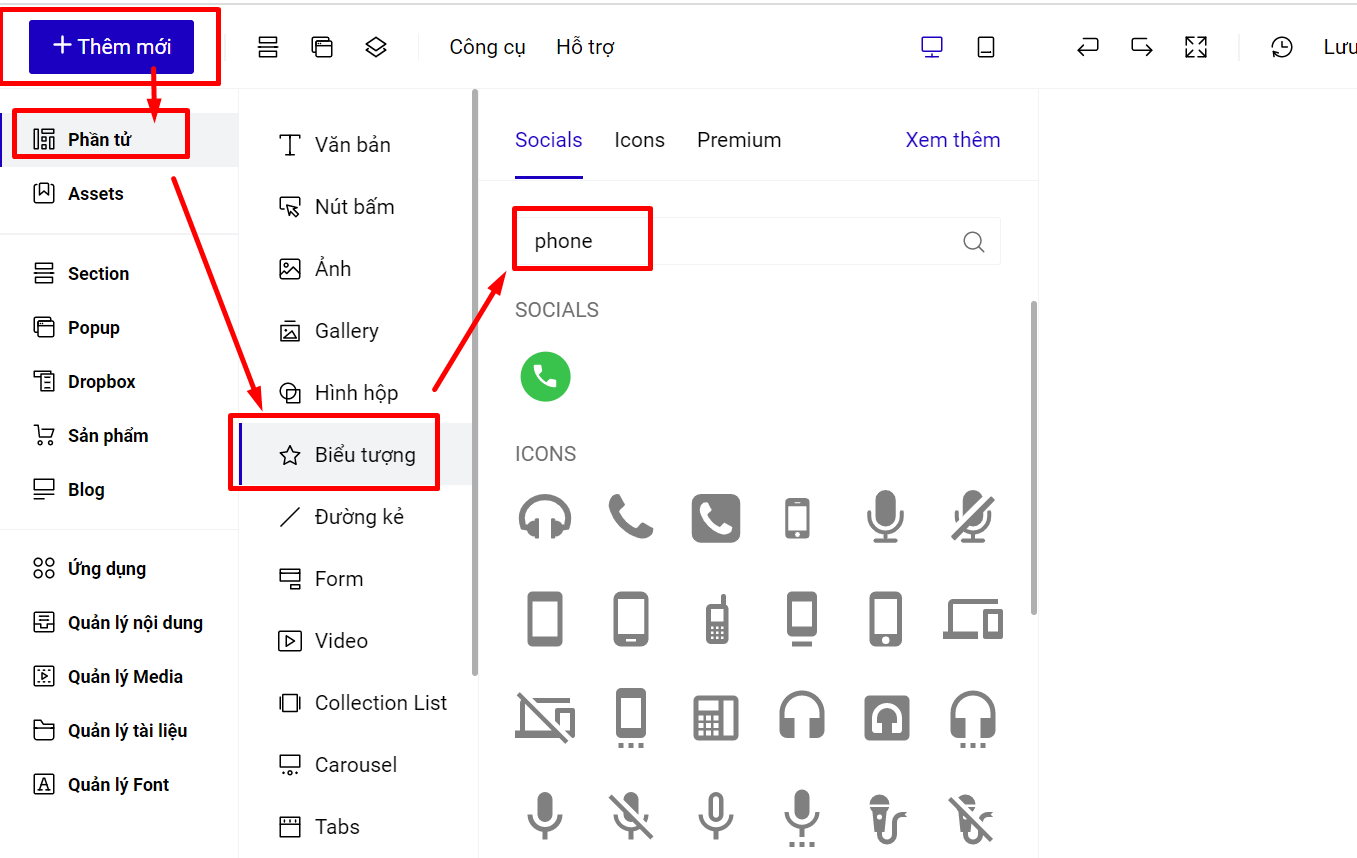
Task: Switch to desktop view mode
Action: 932,47
